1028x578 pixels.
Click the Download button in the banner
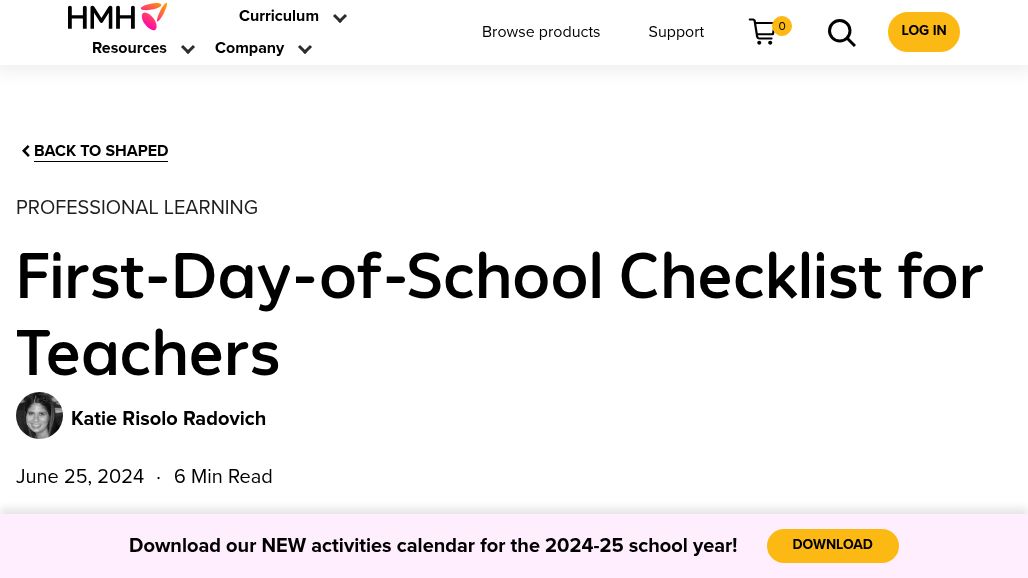(832, 546)
